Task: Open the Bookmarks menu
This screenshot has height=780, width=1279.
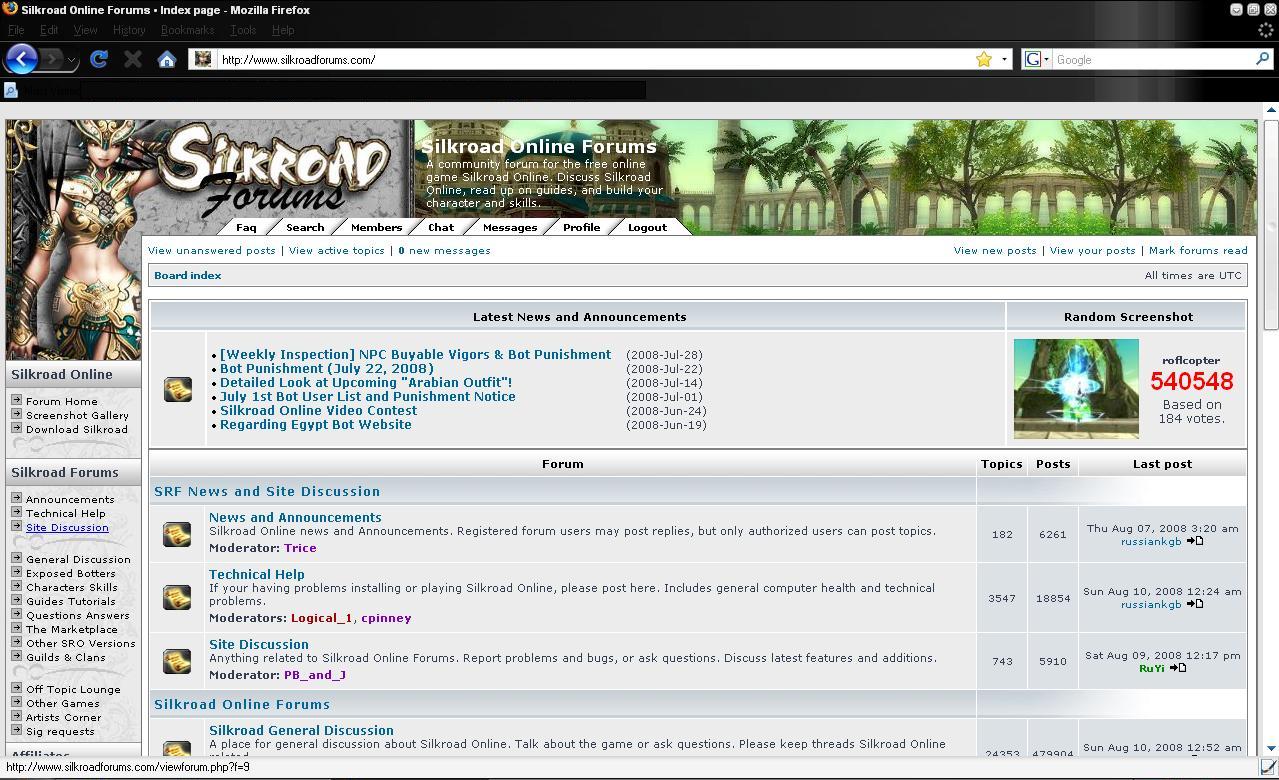Action: [187, 30]
